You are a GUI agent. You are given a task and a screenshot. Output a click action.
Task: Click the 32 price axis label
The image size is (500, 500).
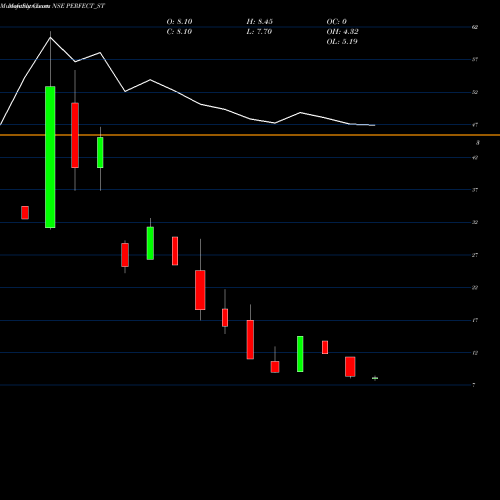475,222
